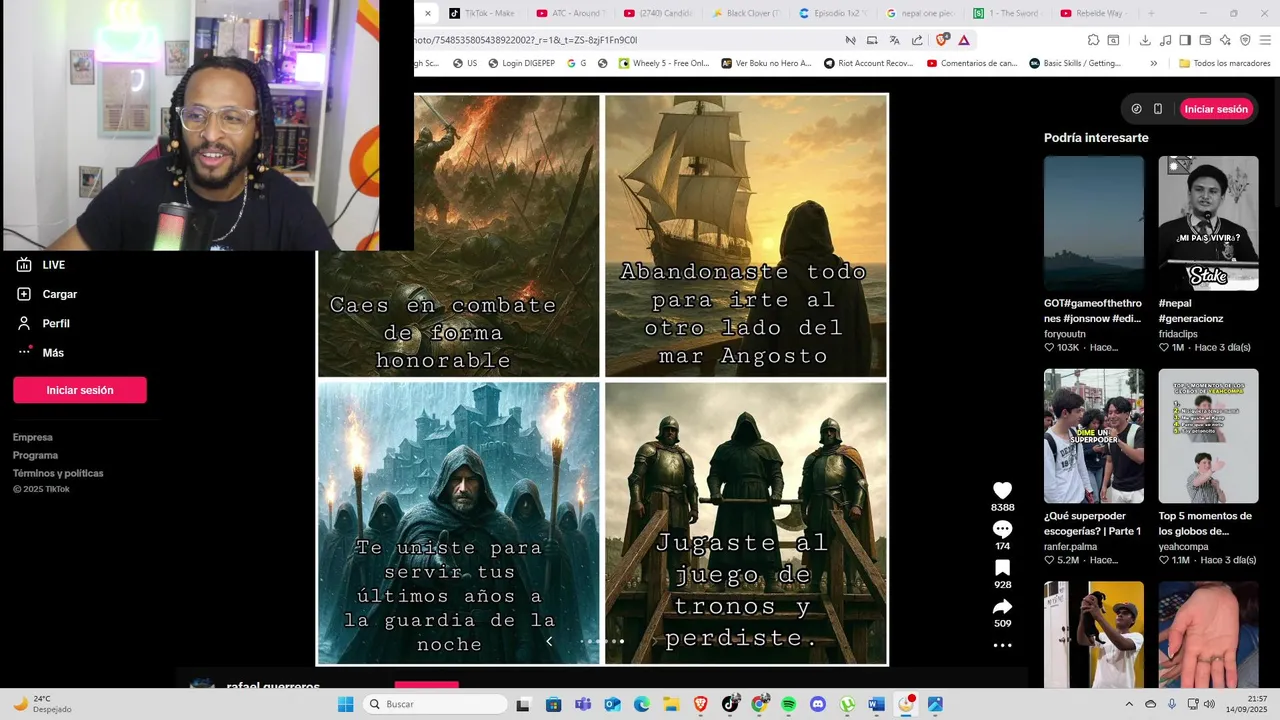Open the LIVE section in TikTok sidebar
The height and width of the screenshot is (720, 1280).
tap(41, 265)
